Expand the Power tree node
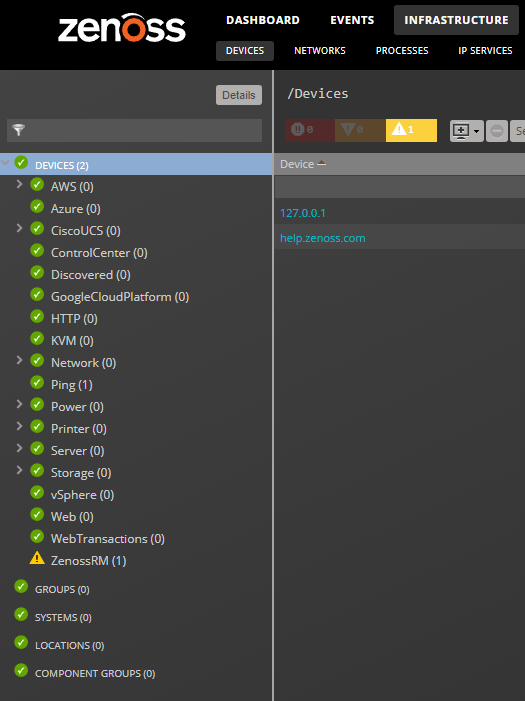 19,405
